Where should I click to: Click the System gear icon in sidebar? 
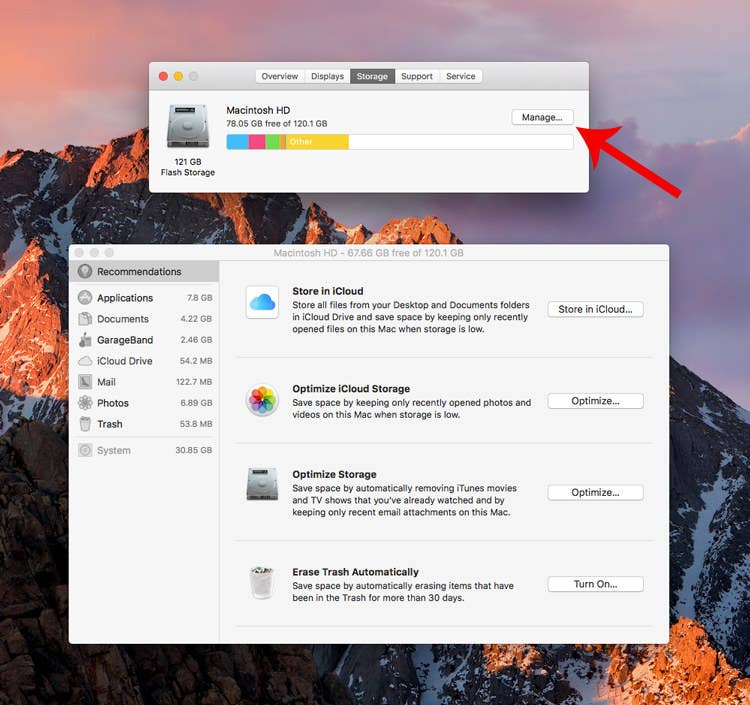click(85, 450)
